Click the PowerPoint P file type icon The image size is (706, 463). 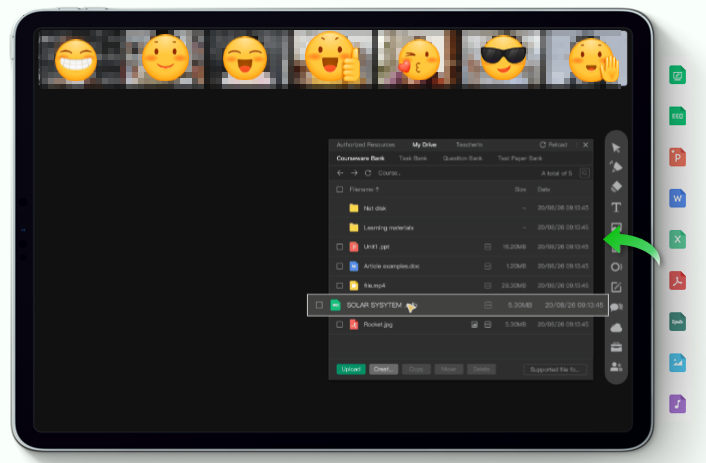click(677, 157)
